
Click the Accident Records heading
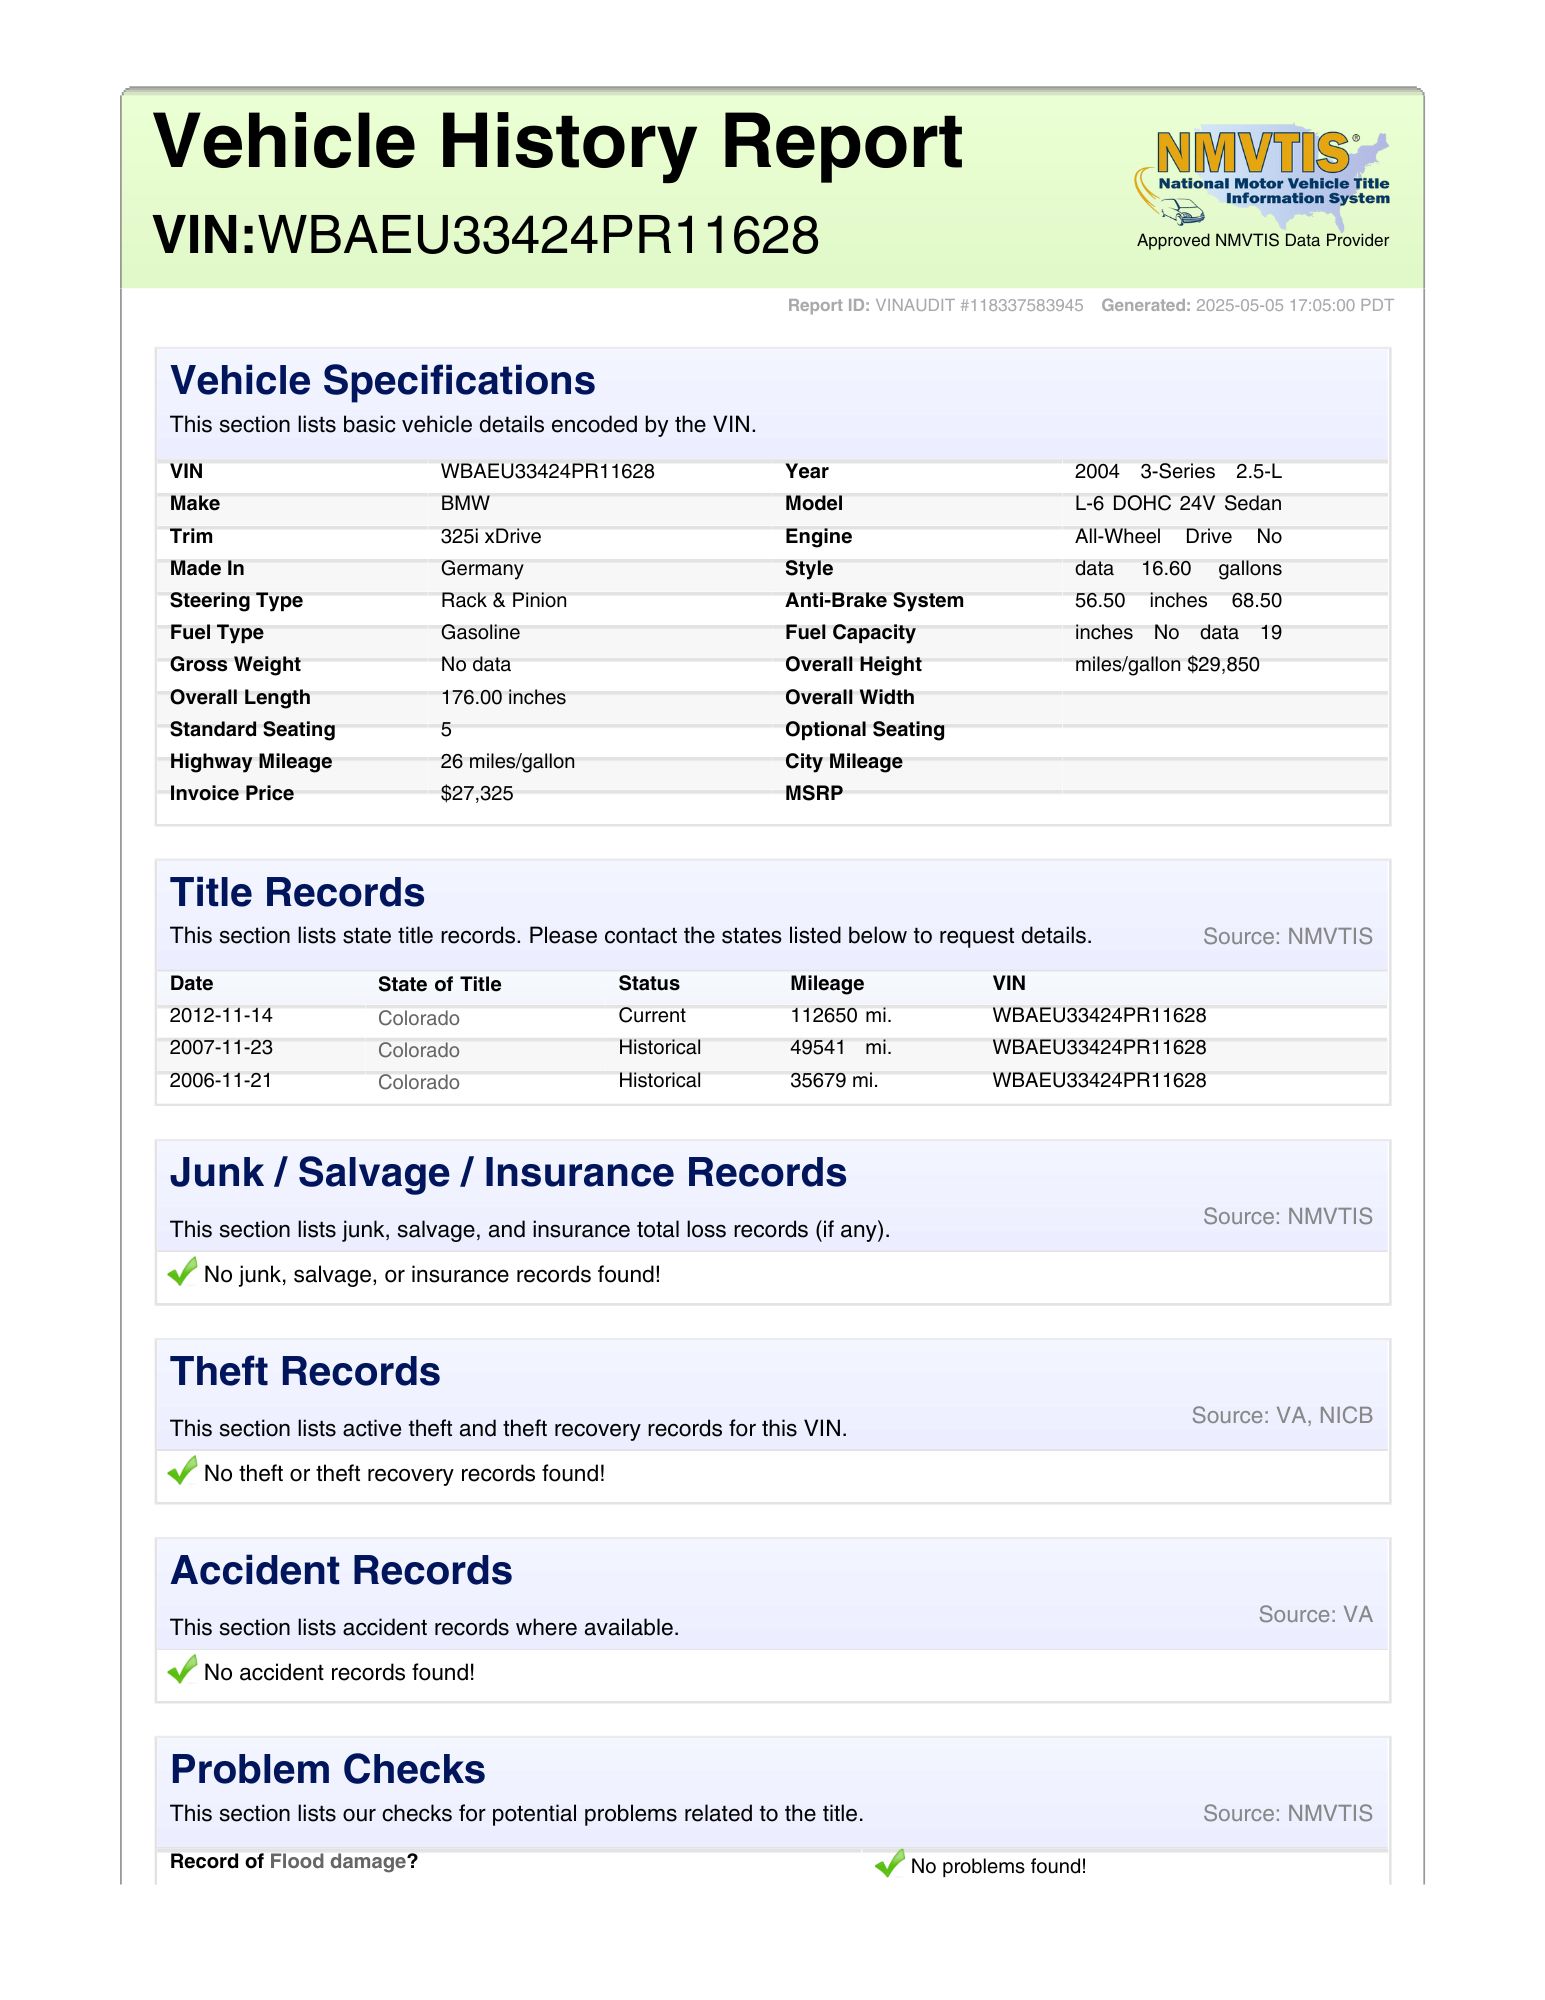pyautogui.click(x=341, y=1571)
